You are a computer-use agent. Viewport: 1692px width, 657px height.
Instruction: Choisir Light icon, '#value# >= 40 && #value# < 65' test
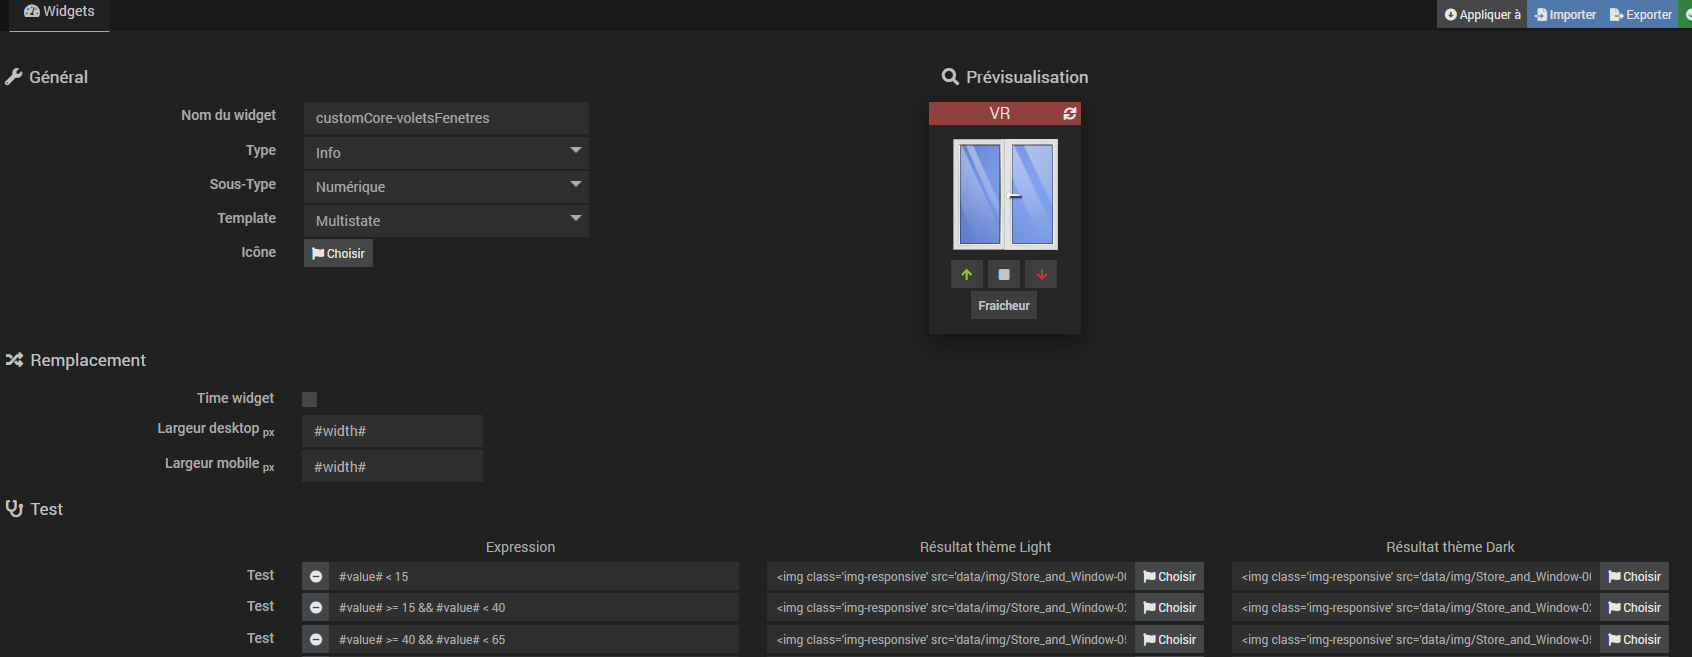point(1169,639)
